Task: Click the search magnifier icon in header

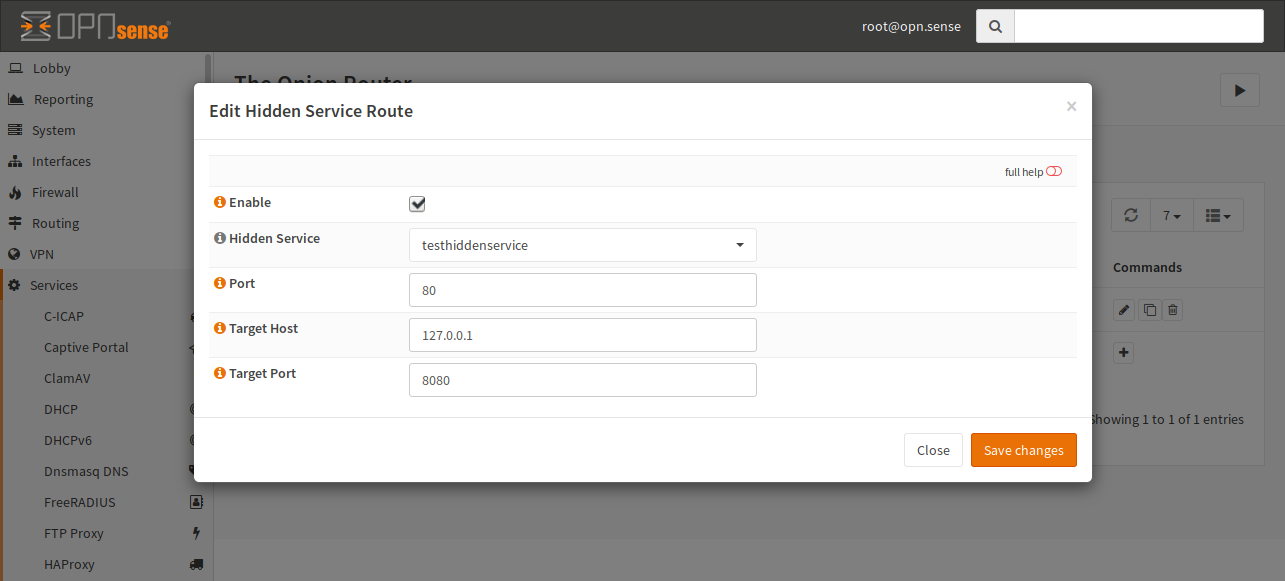Action: click(x=995, y=27)
